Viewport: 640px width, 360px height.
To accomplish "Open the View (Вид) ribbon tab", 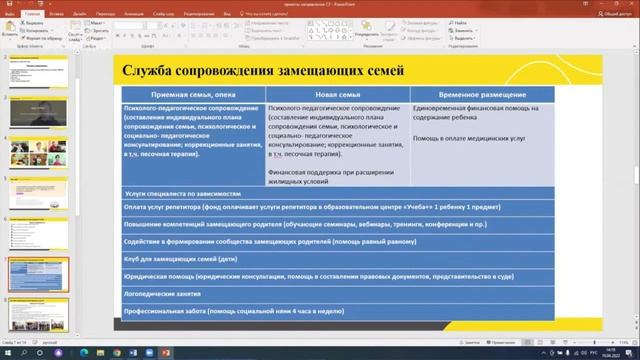I will pyautogui.click(x=227, y=14).
